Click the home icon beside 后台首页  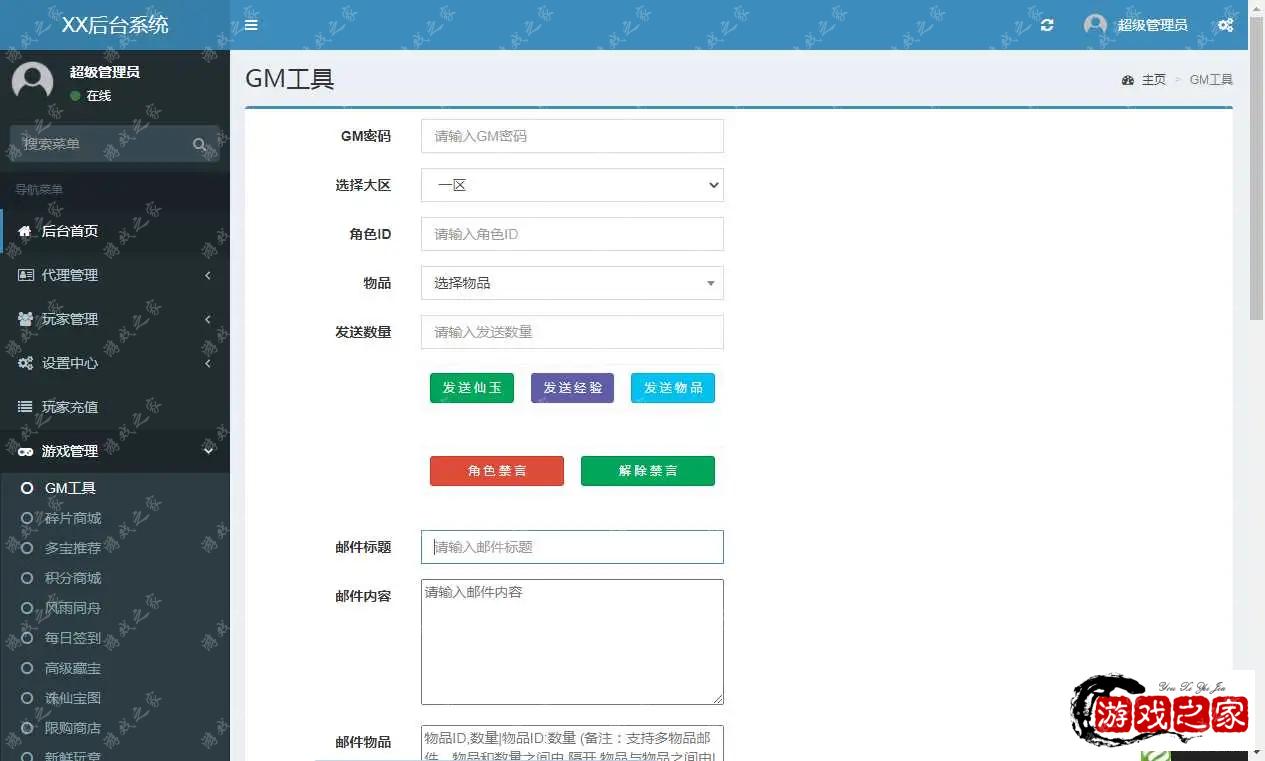[x=25, y=231]
